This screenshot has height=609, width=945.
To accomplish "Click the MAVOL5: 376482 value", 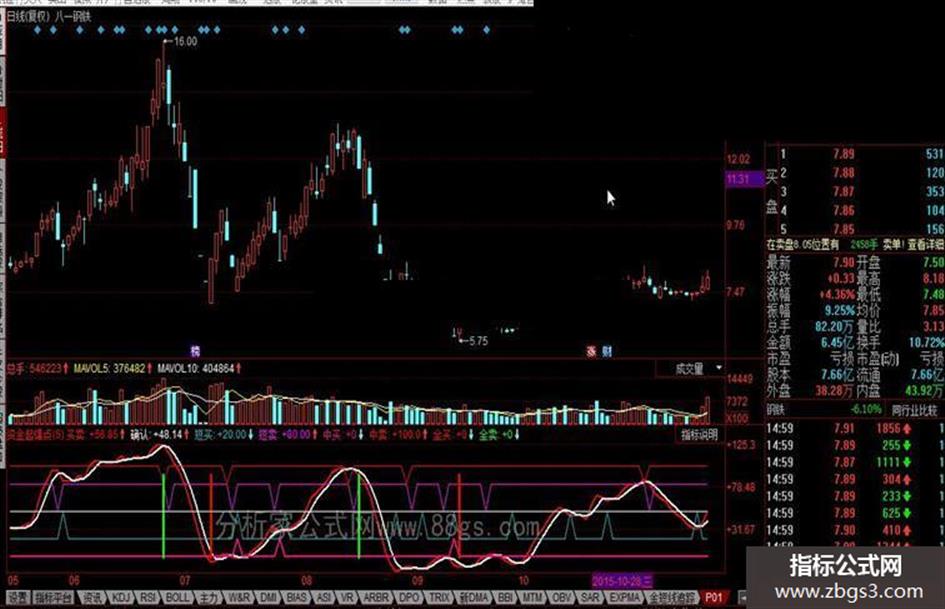I will 110,368.
